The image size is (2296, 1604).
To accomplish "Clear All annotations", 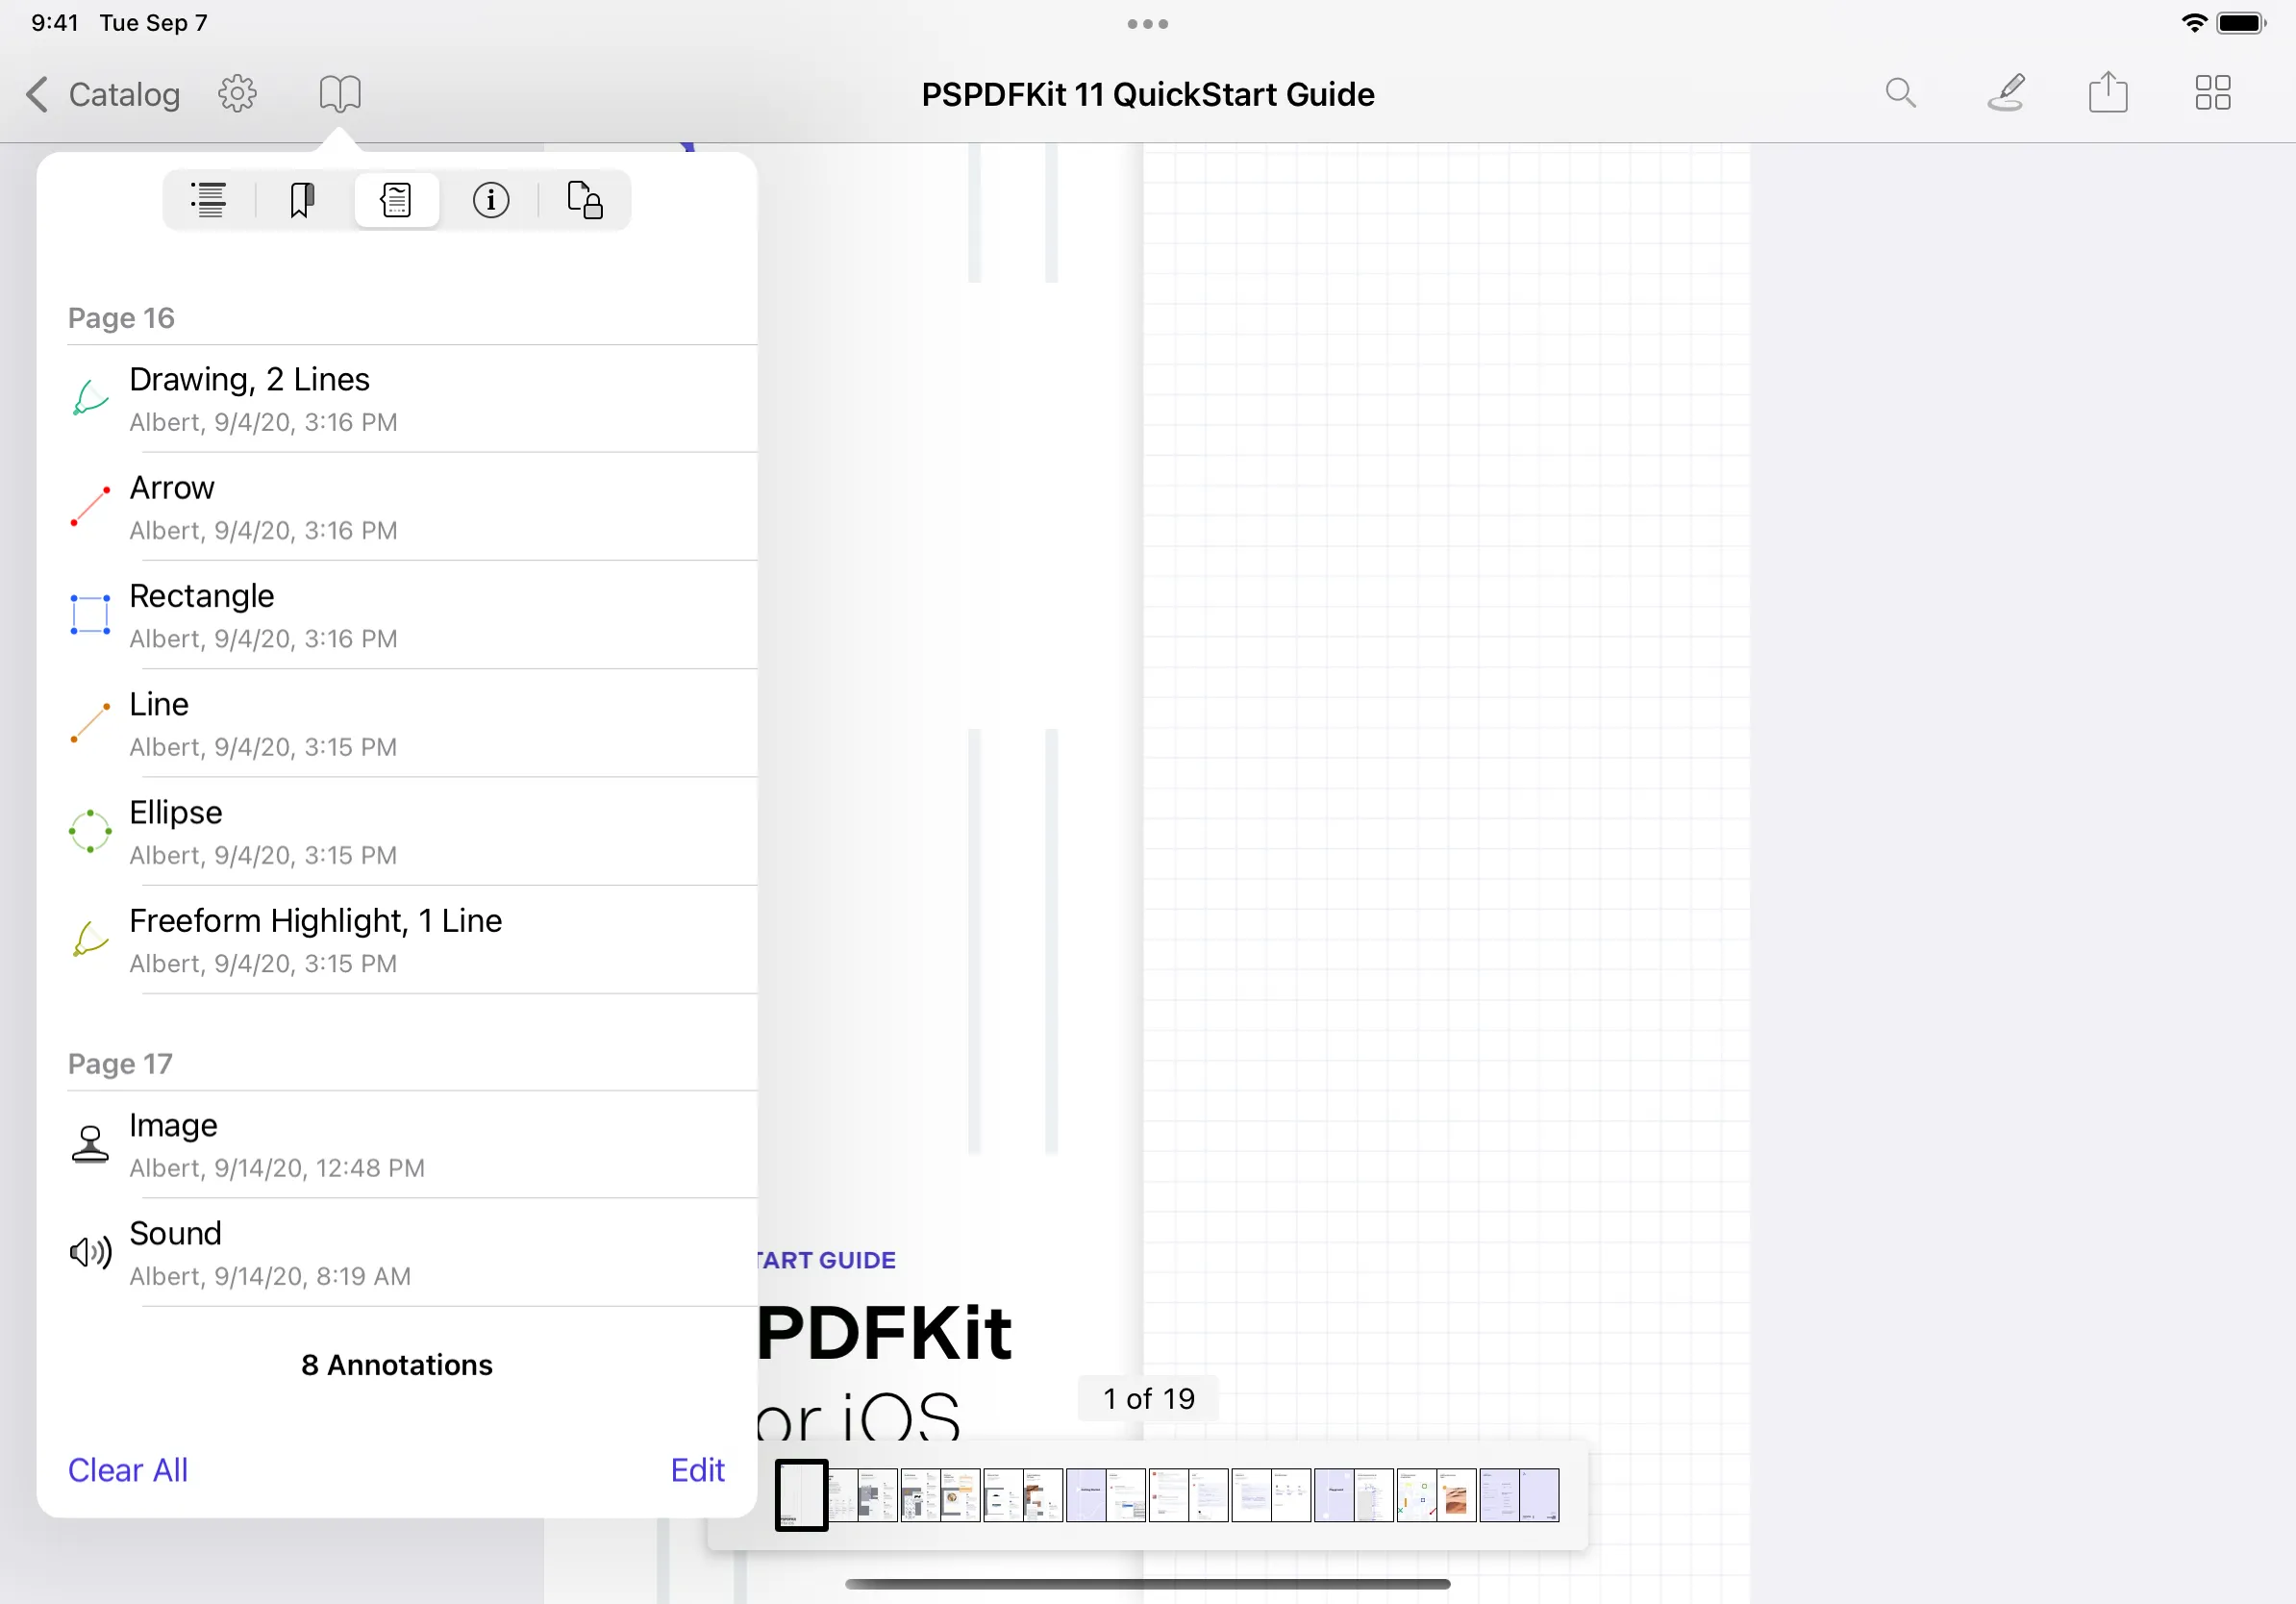I will coord(128,1470).
